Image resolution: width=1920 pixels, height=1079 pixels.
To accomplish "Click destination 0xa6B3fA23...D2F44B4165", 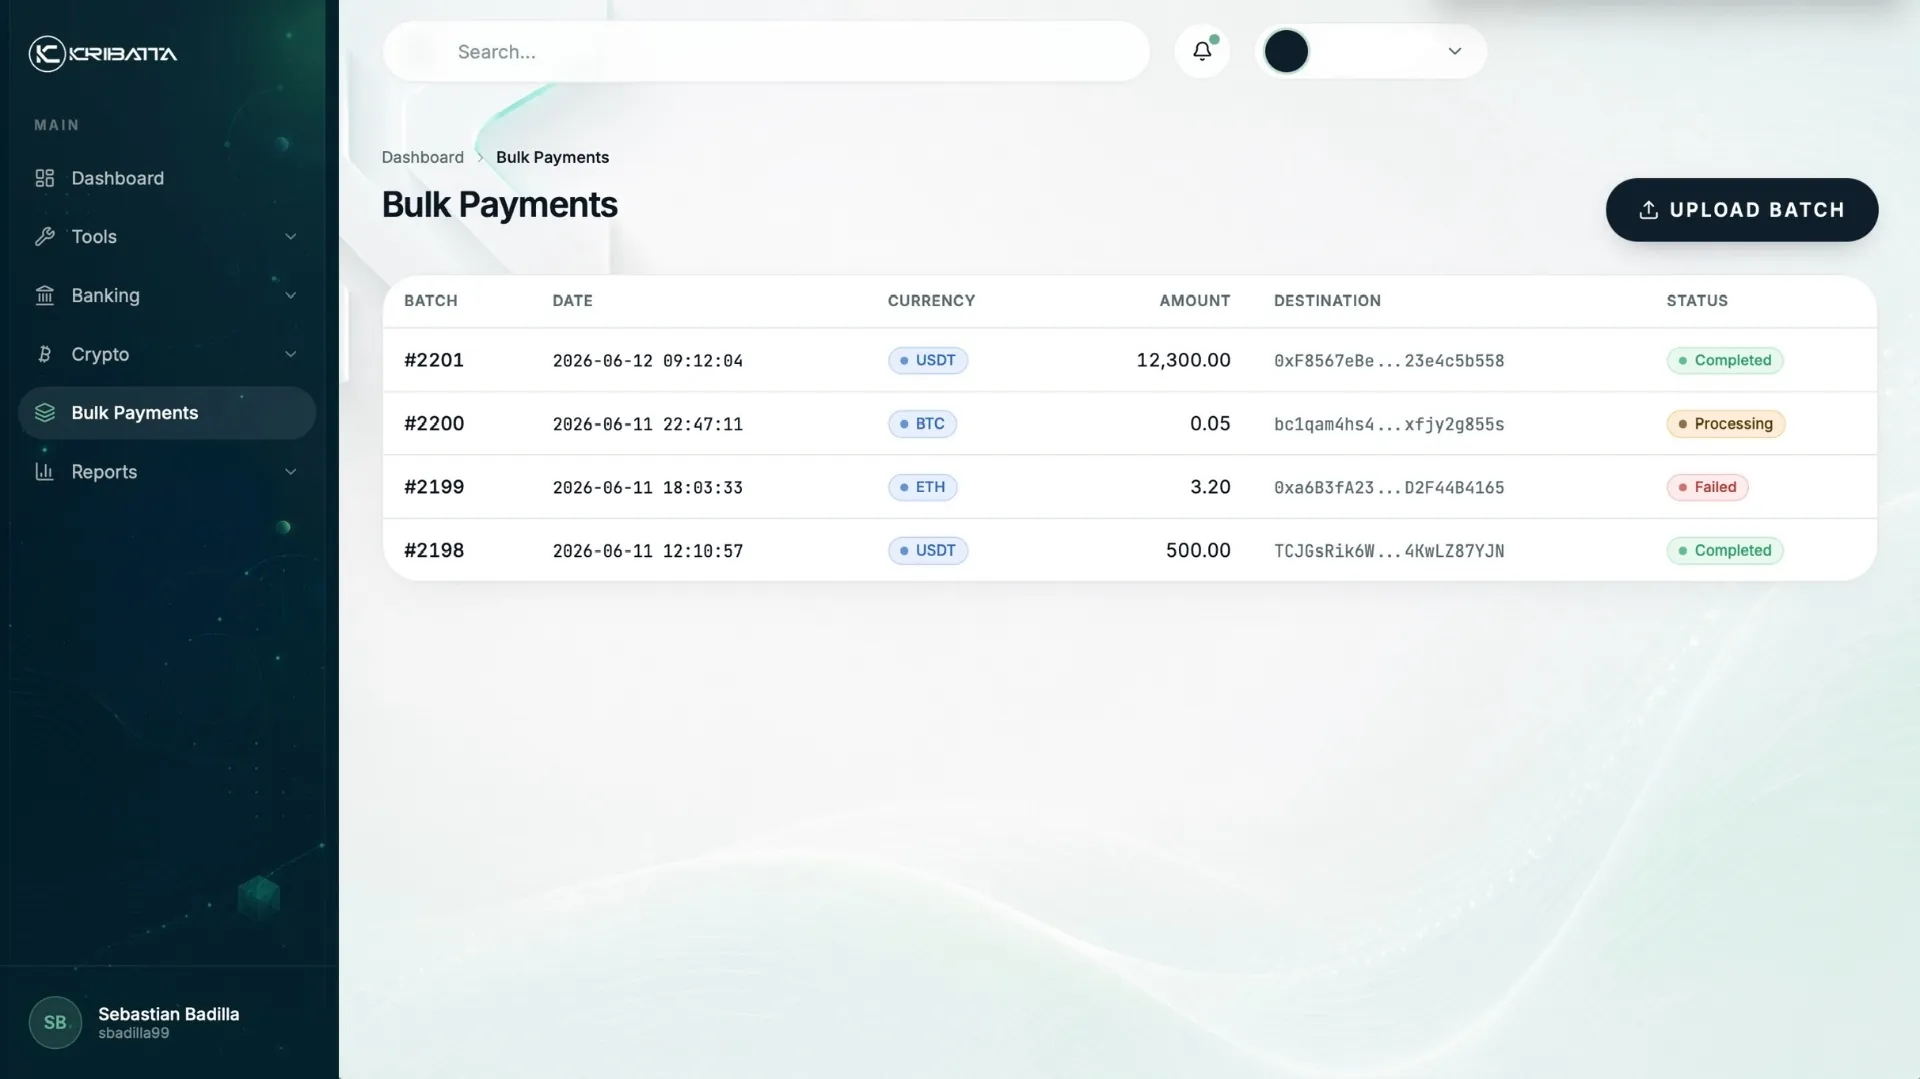I will click(1389, 488).
